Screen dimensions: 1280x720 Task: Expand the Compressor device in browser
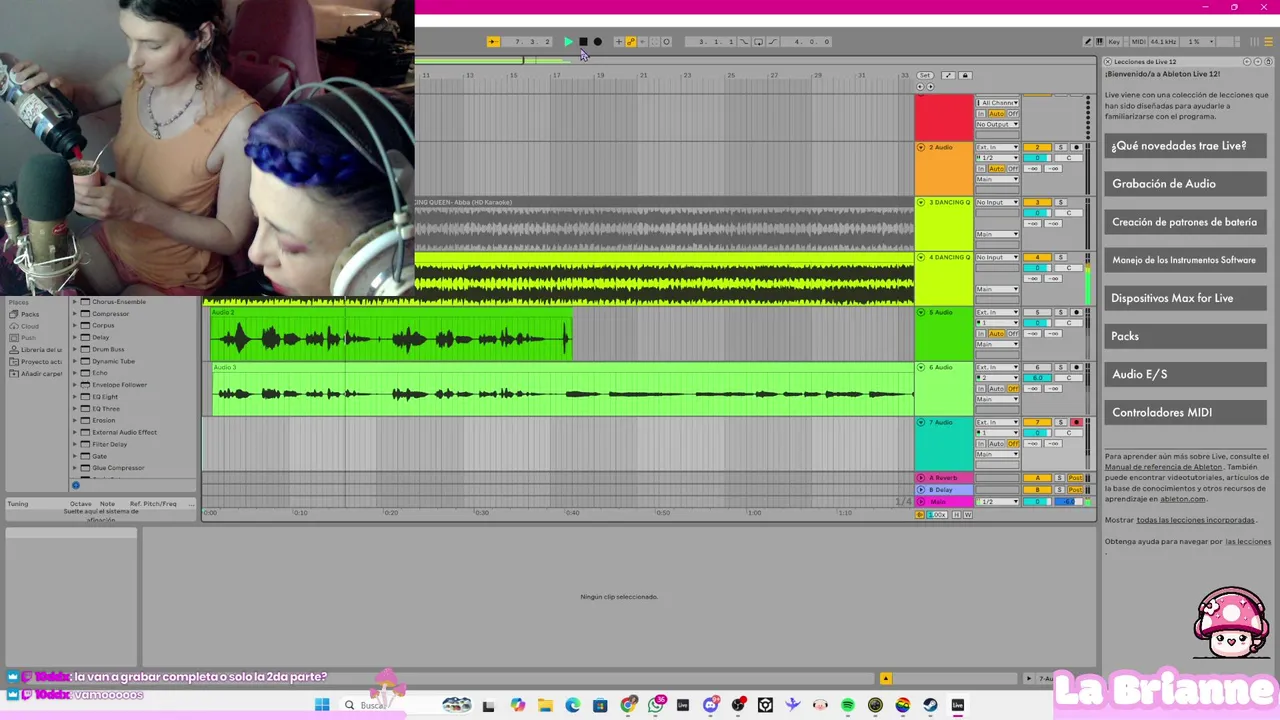pos(74,314)
